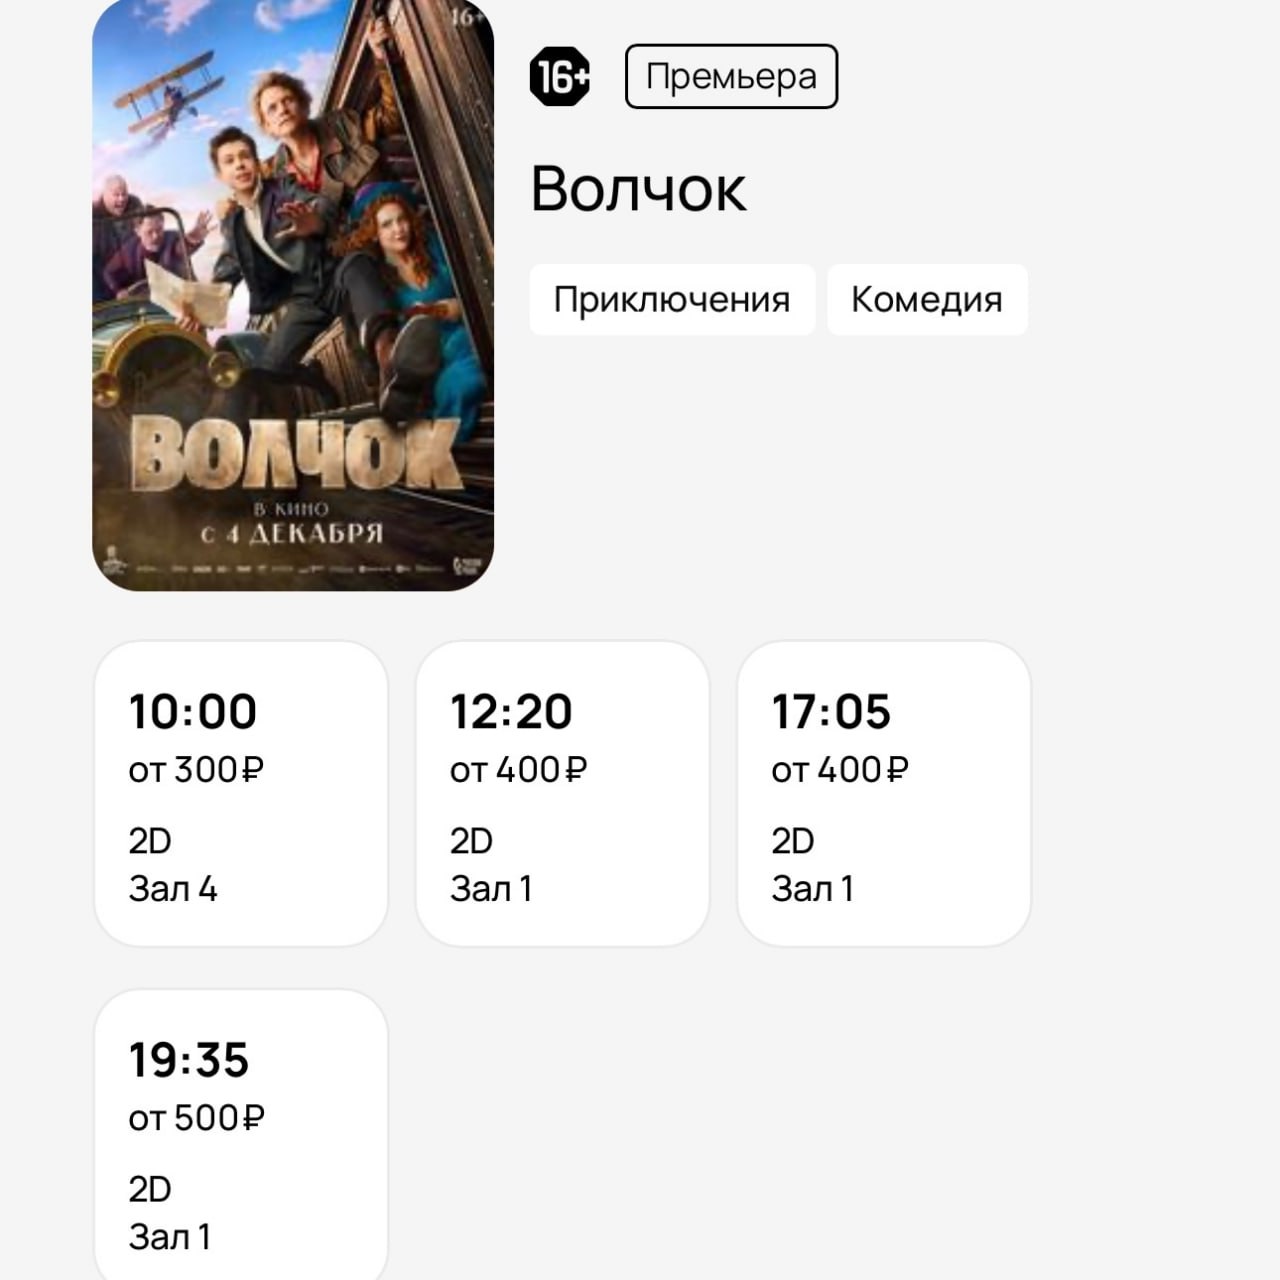
Task: Click 'Зал 1' under the 17:05 session
Action: [812, 887]
